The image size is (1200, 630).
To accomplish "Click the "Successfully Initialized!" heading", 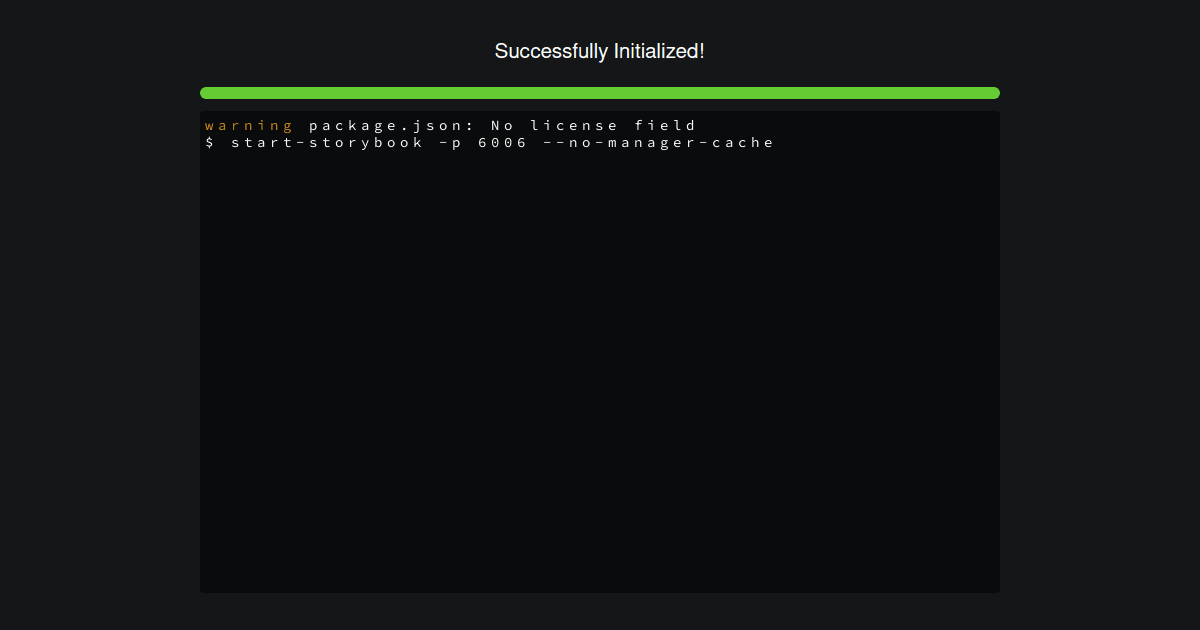I will [x=600, y=51].
